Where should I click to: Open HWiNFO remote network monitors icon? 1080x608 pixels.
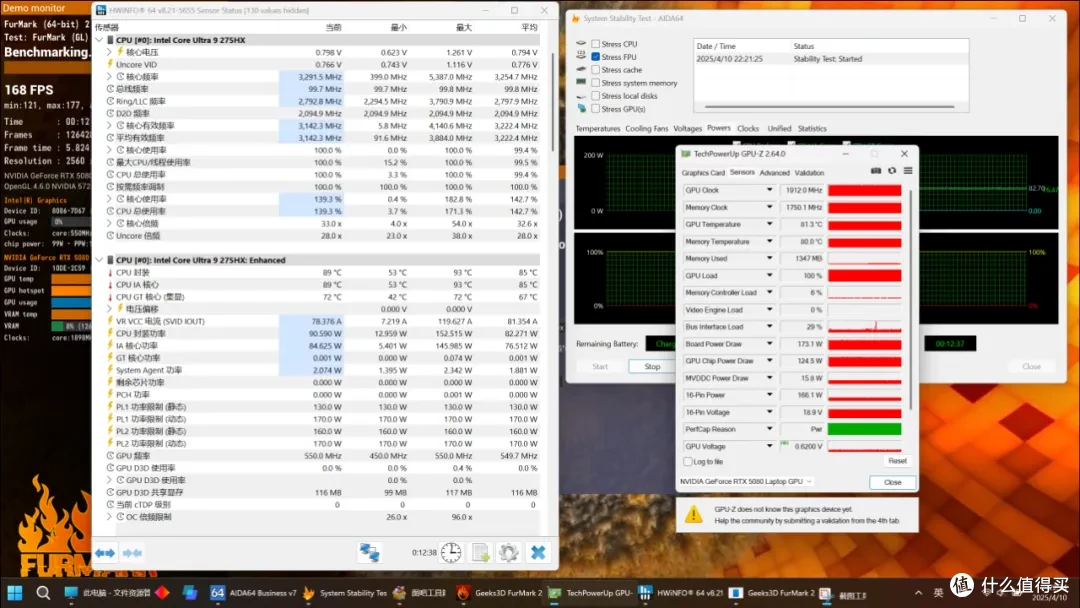point(369,552)
